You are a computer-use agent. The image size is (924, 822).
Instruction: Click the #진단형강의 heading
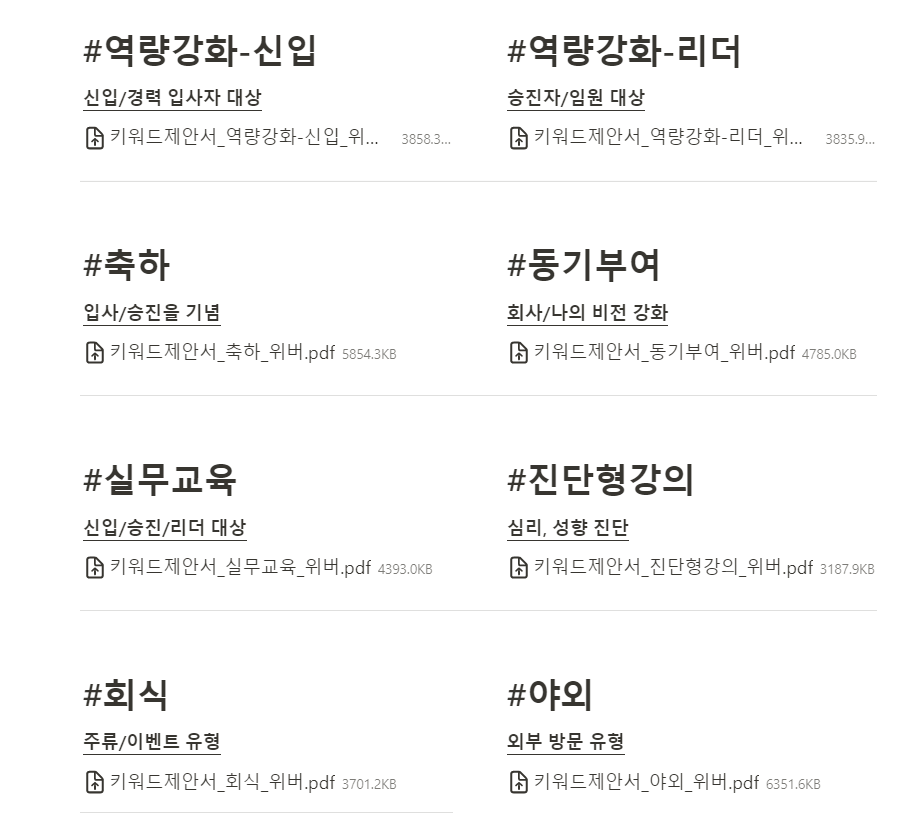click(x=600, y=479)
